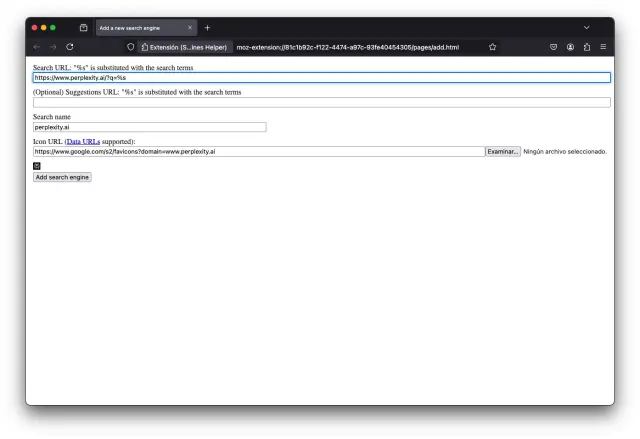Viewport: 640px width, 439px height.
Task: Open Firefox hamburger application menu
Action: [603, 47]
